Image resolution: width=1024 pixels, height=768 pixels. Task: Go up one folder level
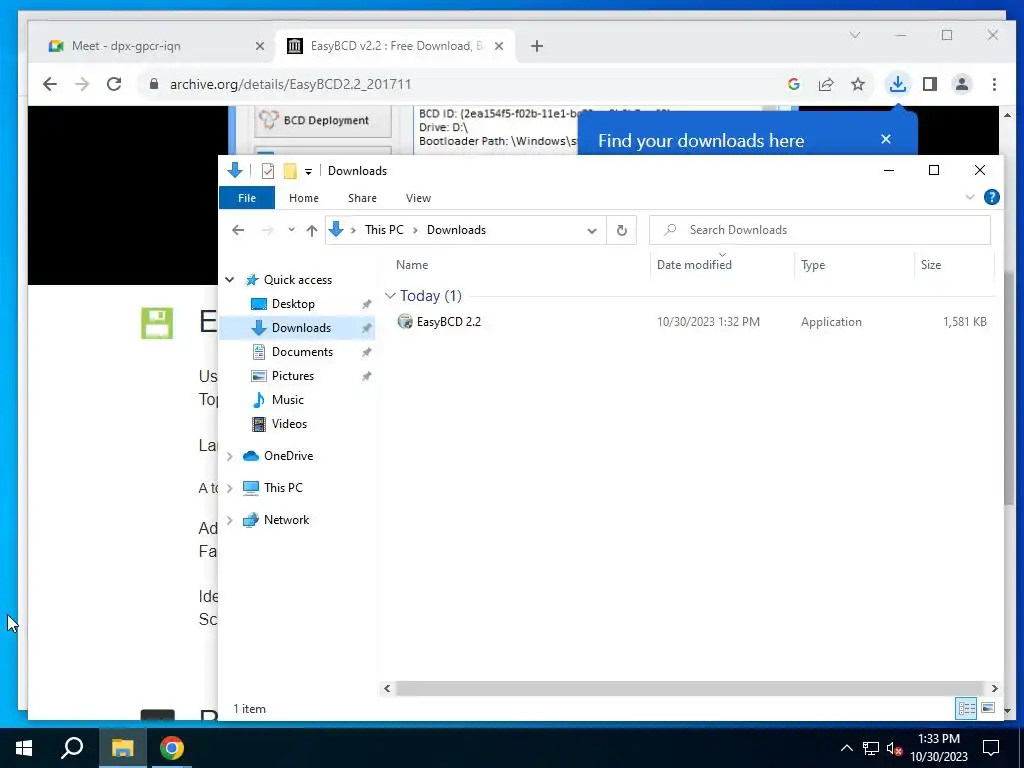312,230
